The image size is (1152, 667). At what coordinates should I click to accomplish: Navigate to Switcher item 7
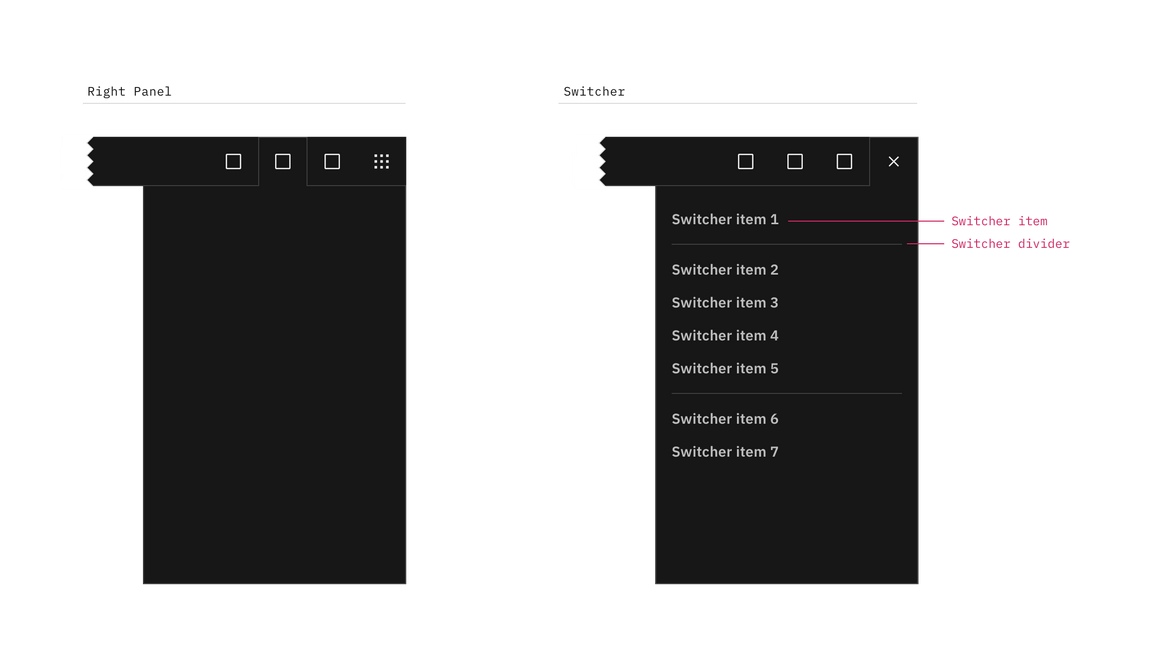[x=725, y=452]
